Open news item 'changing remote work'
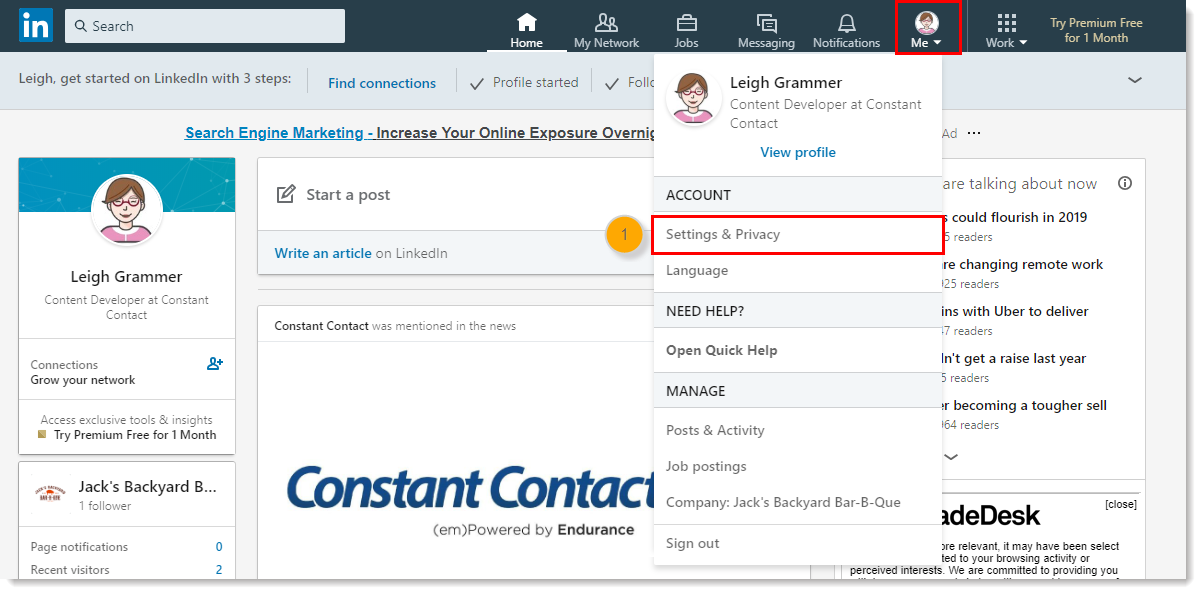This screenshot has width=1201, height=594. 1022,264
